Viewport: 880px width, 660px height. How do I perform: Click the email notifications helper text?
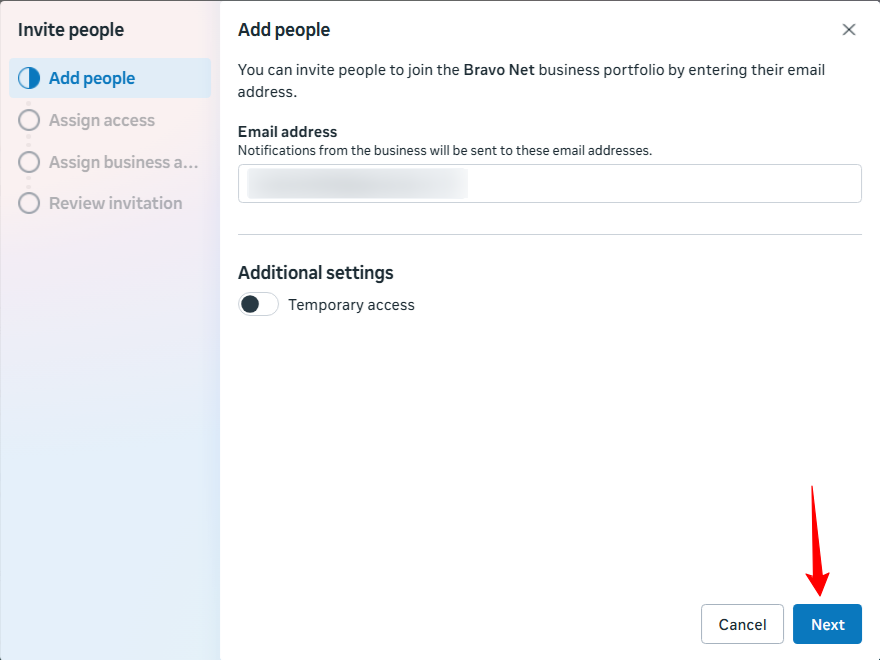tap(444, 151)
